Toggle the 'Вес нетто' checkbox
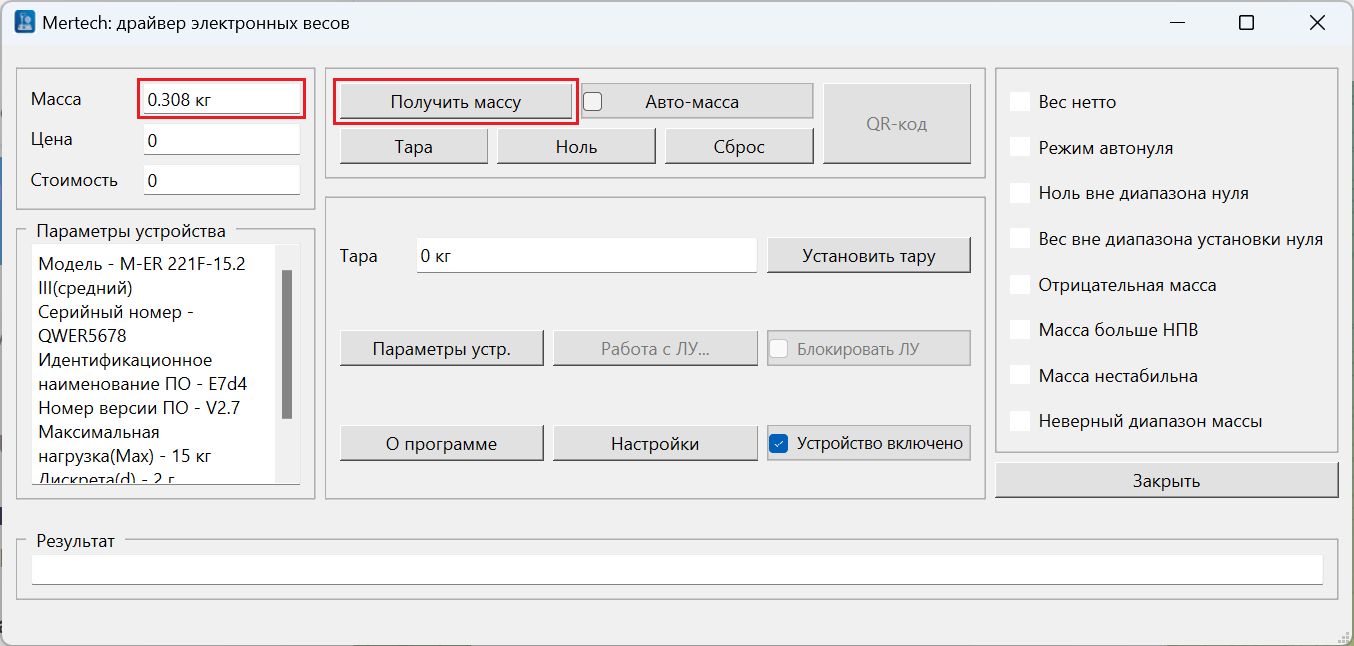 pos(1020,102)
